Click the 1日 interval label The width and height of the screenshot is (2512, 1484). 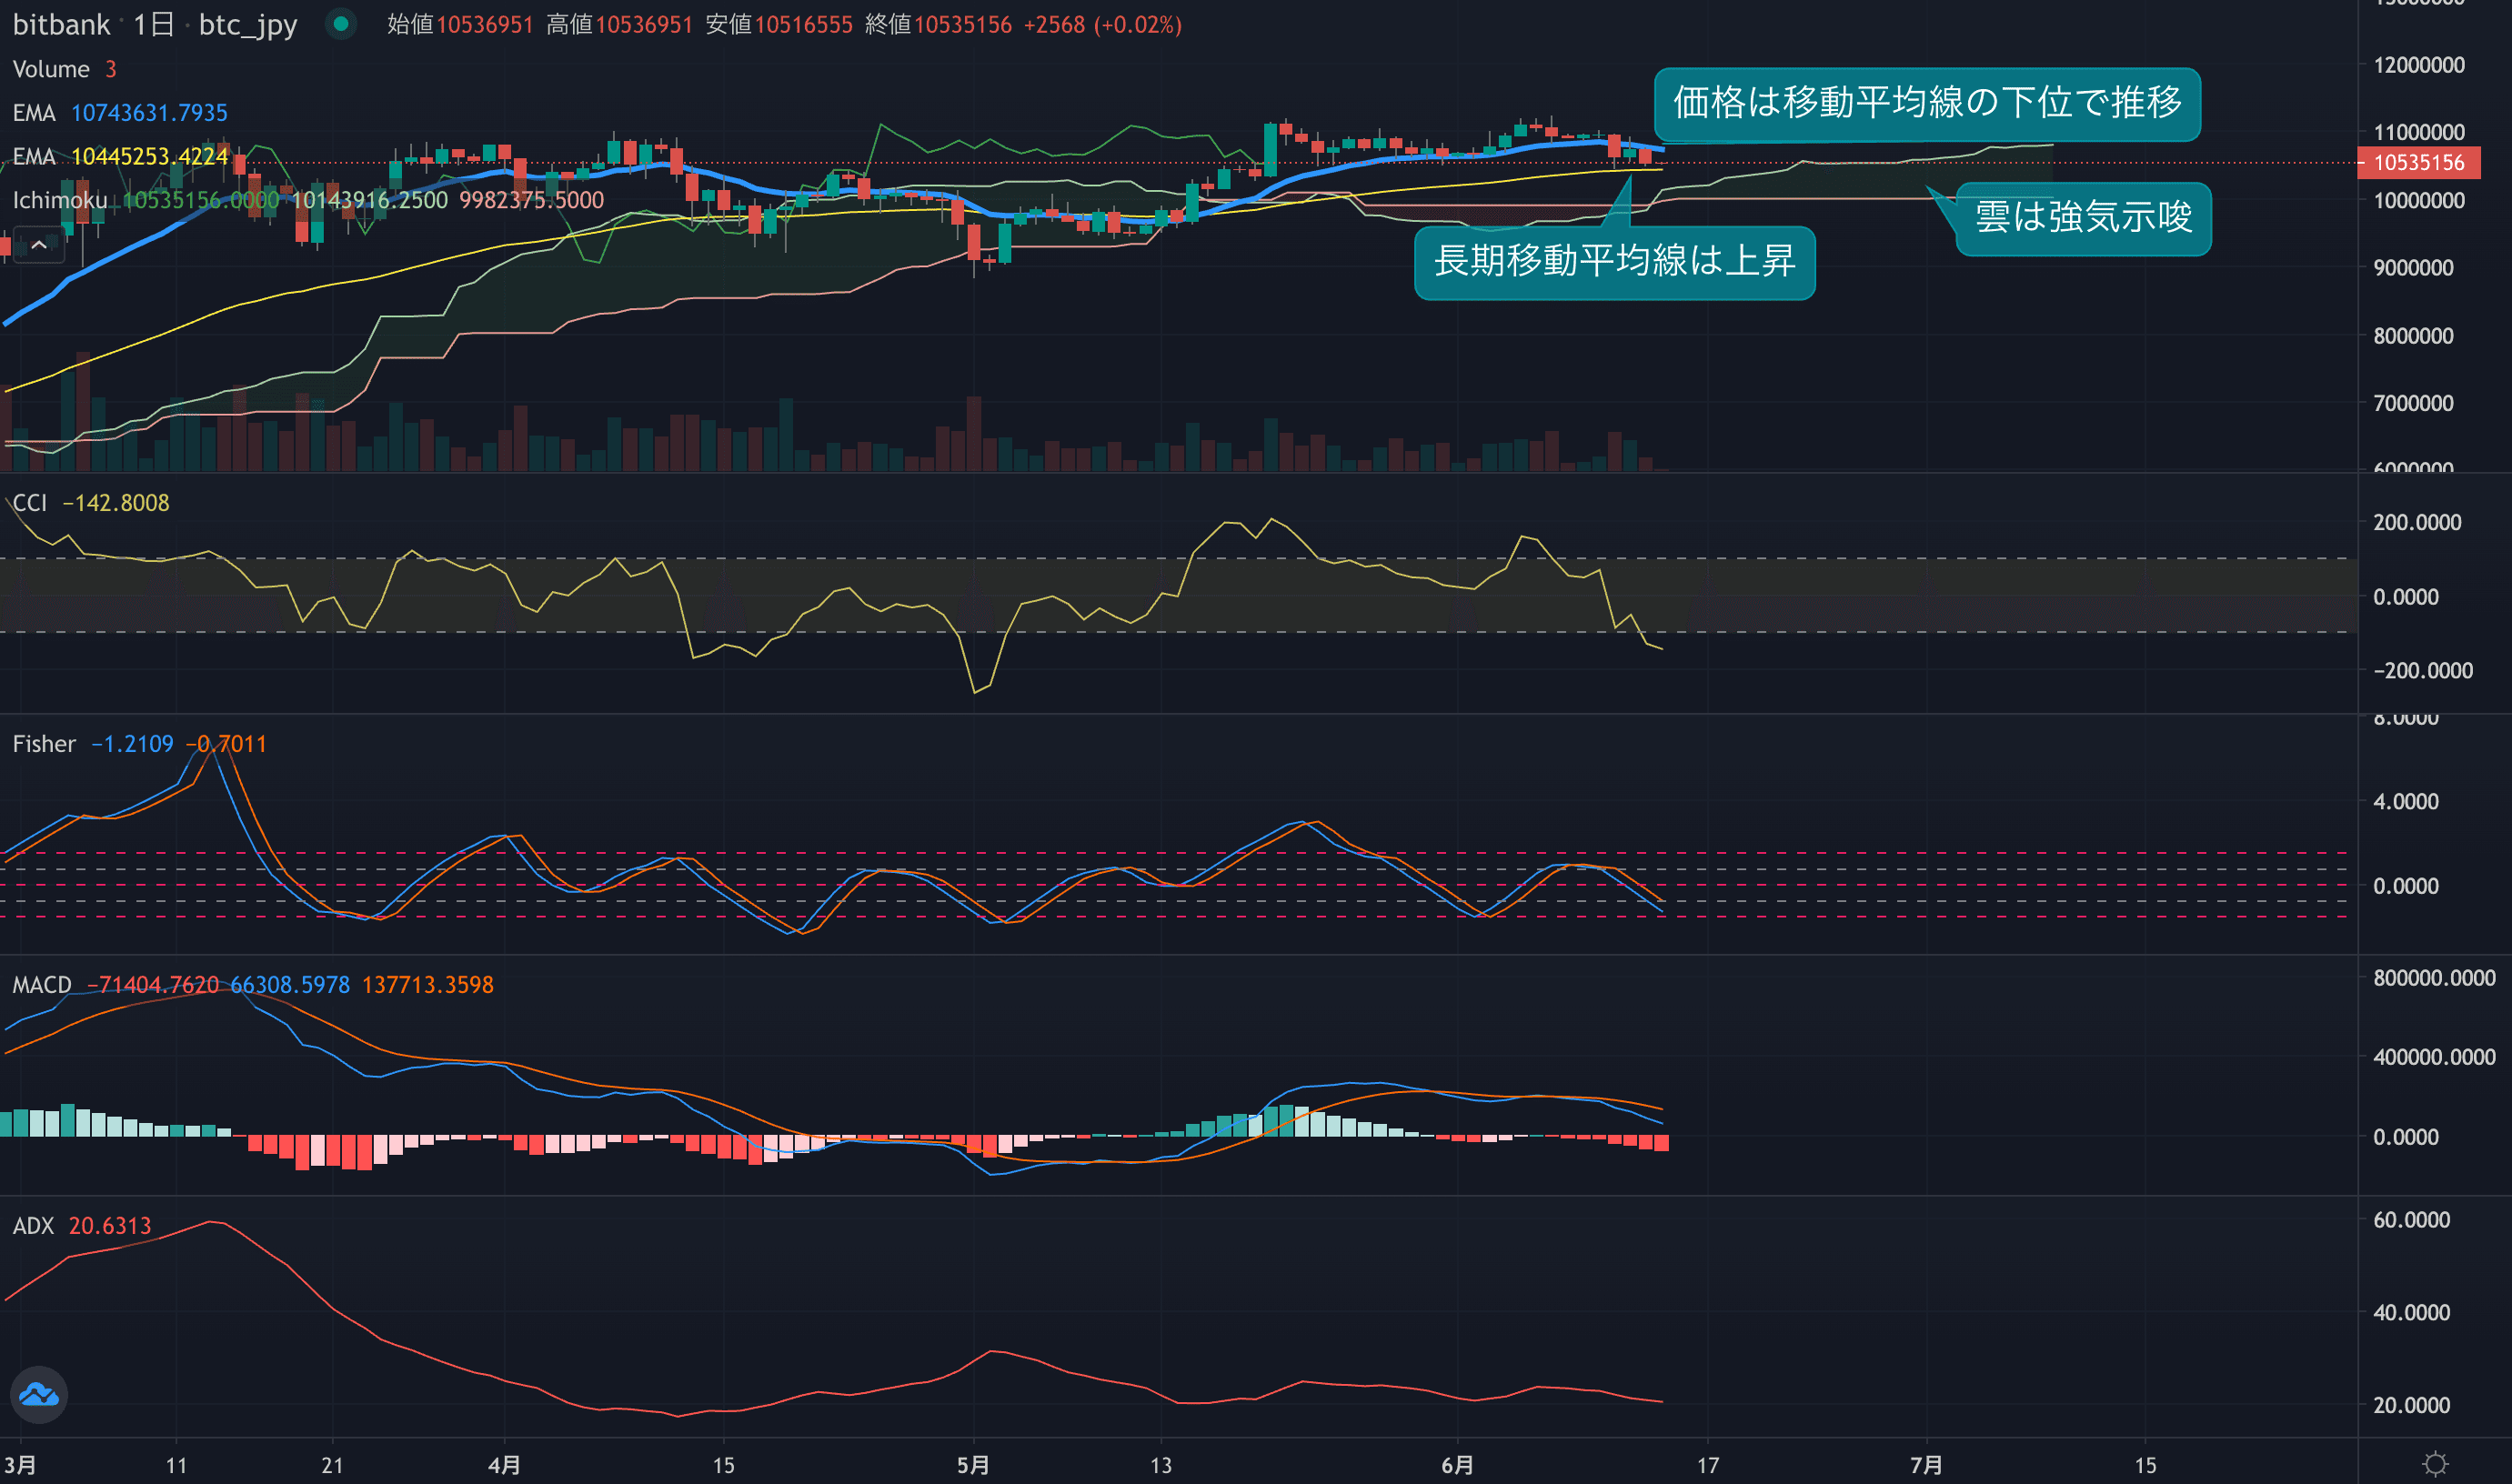(154, 24)
